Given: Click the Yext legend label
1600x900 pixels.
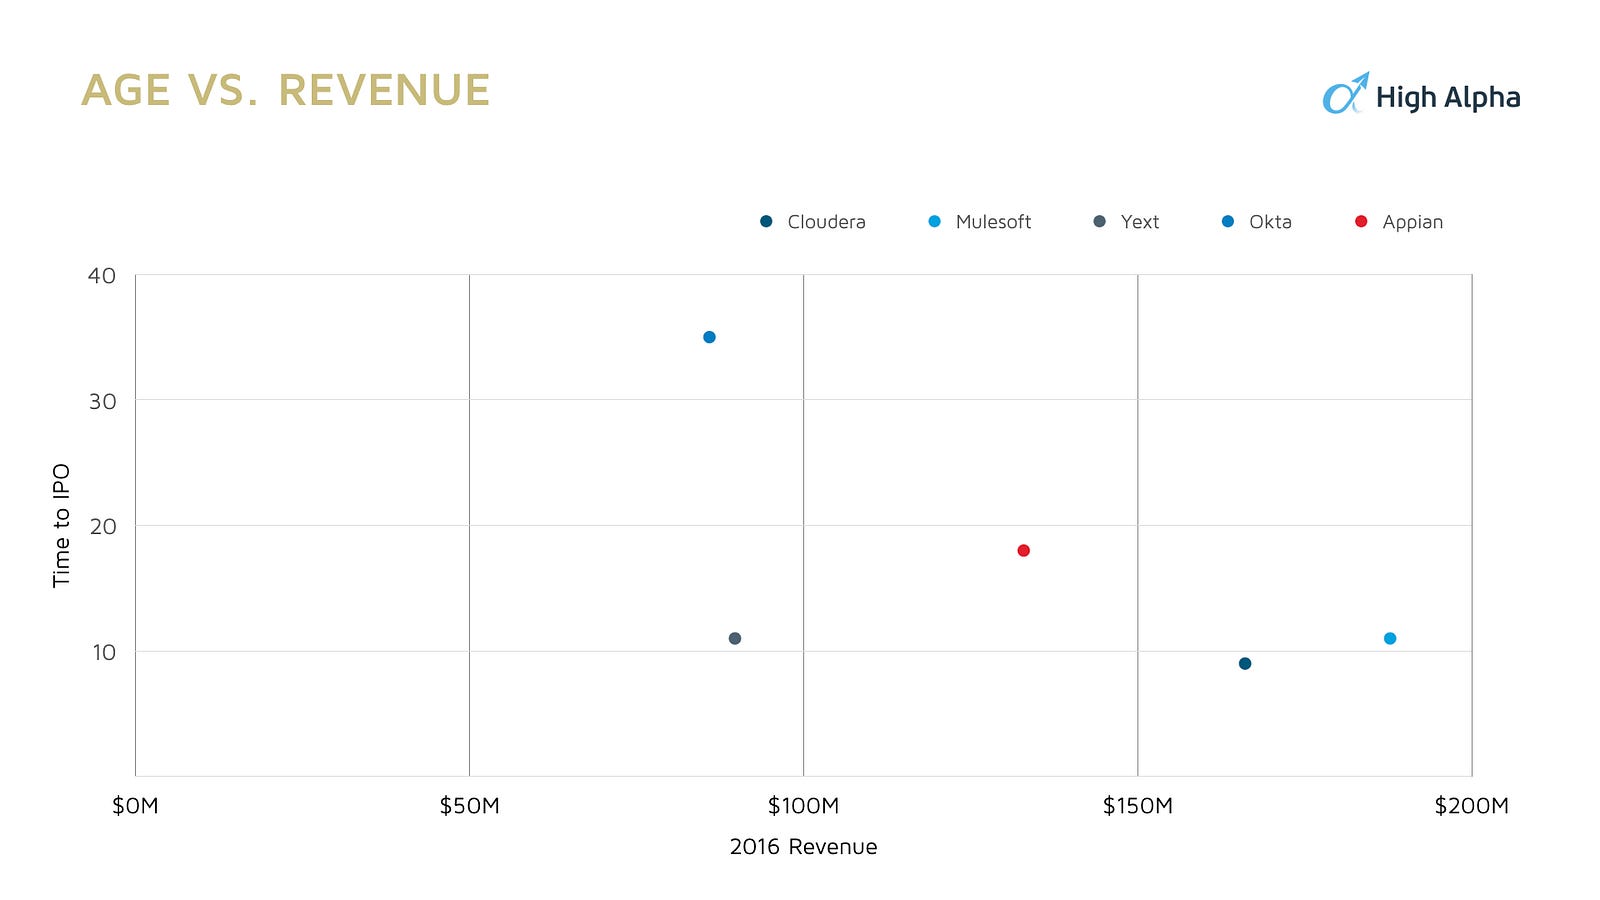Looking at the screenshot, I should coord(1140,222).
